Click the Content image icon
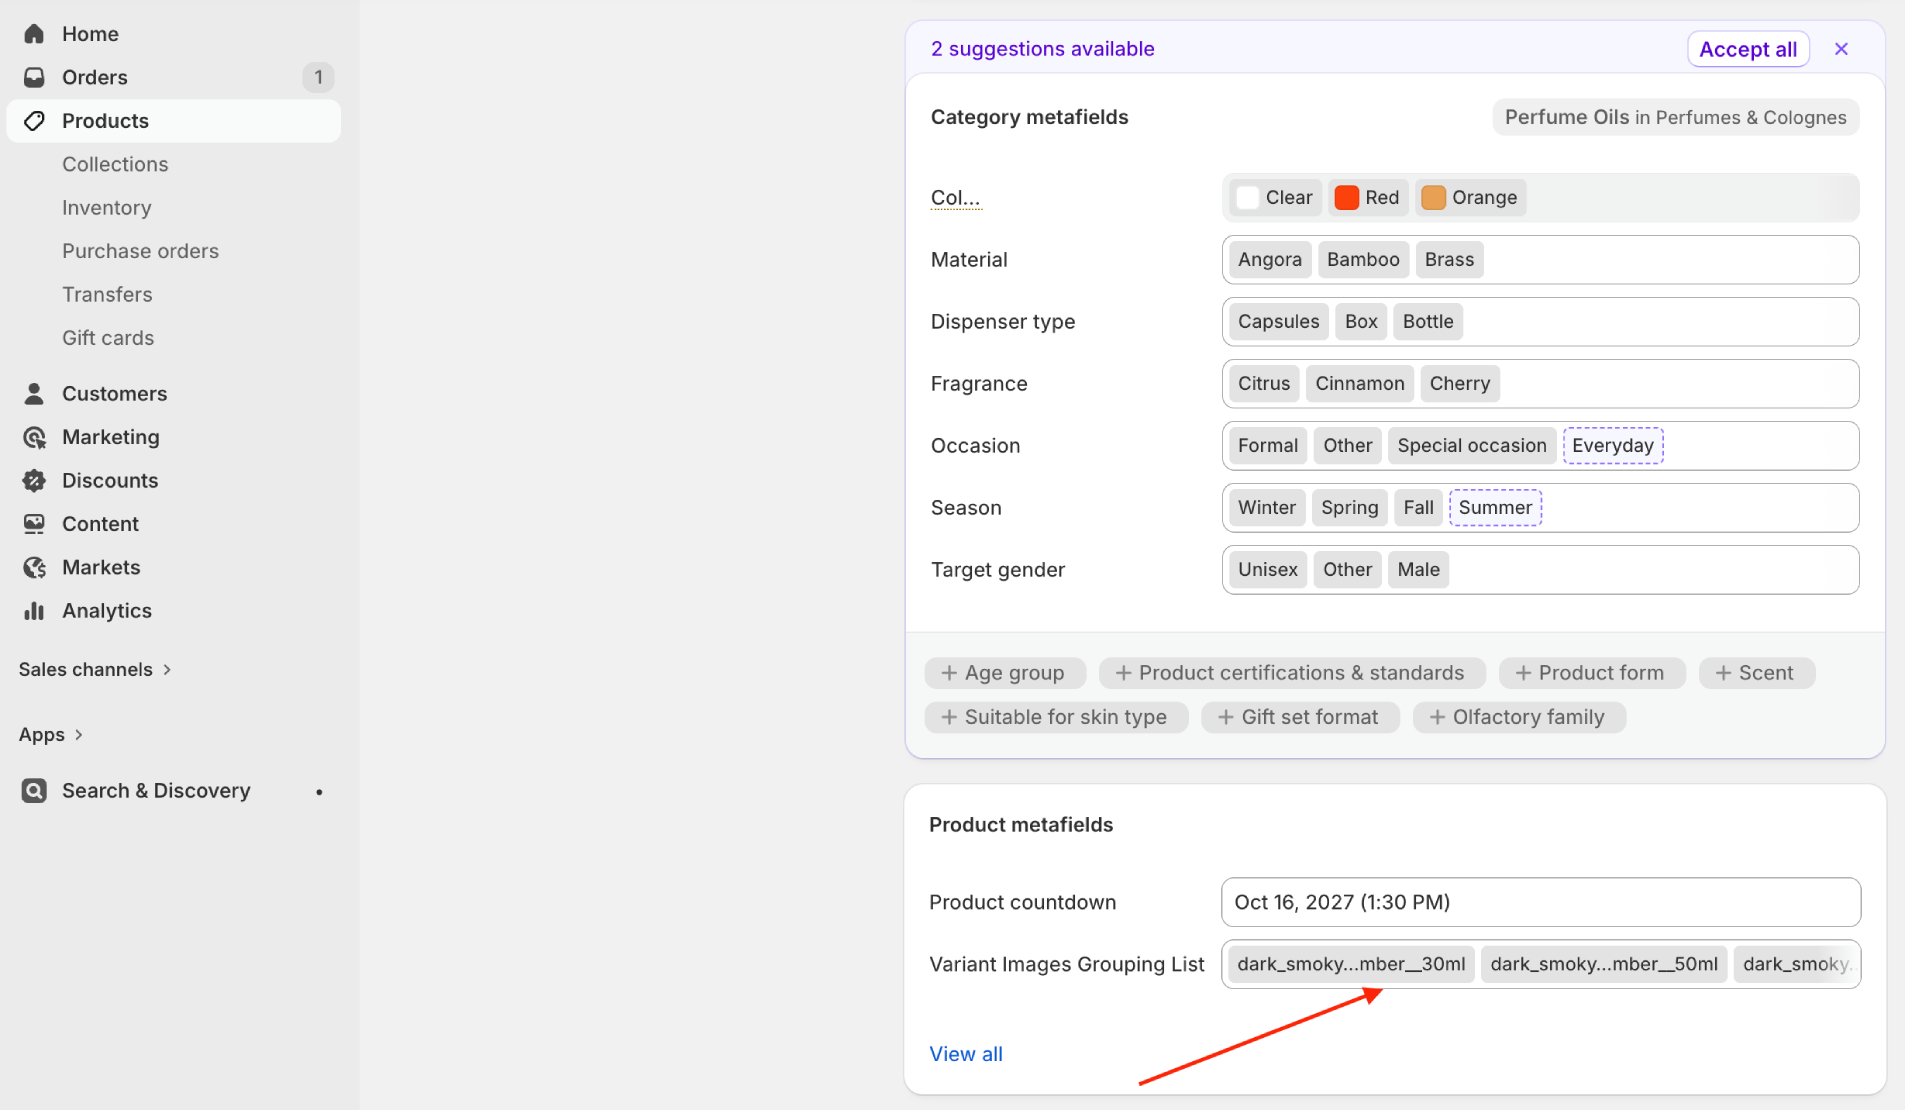Viewport: 1905px width, 1110px height. point(34,524)
